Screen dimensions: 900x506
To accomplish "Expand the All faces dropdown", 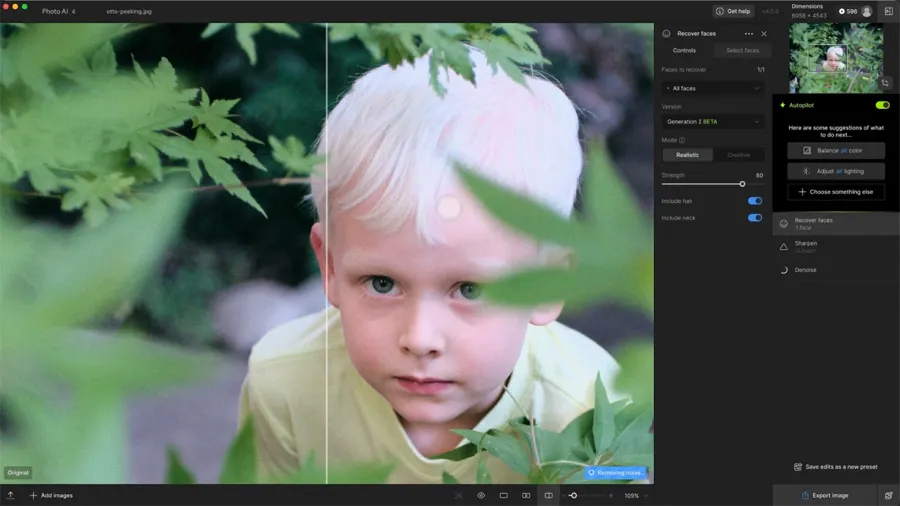I will tap(712, 88).
